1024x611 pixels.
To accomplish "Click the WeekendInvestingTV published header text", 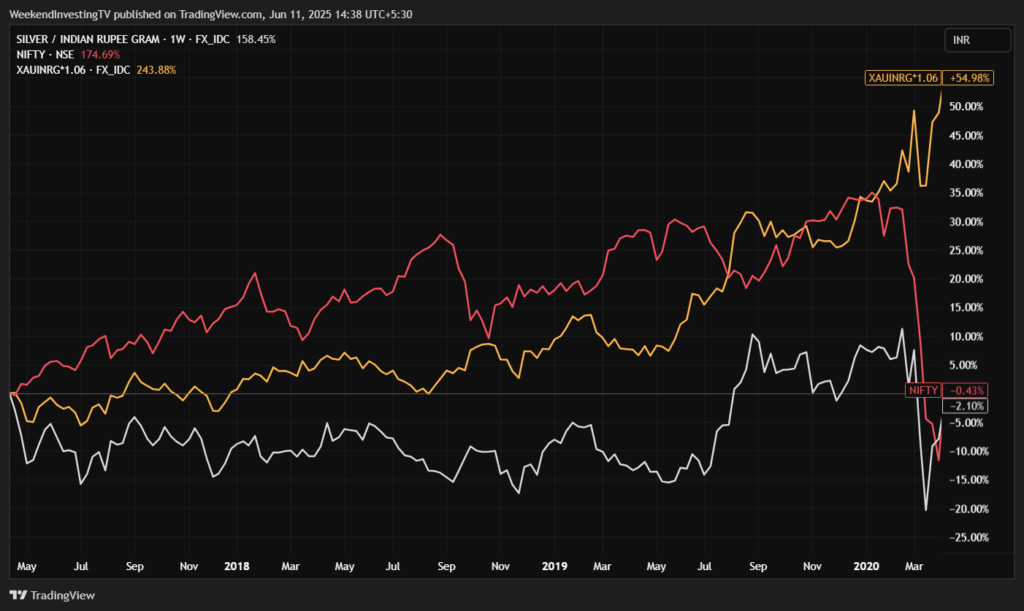I will [210, 14].
